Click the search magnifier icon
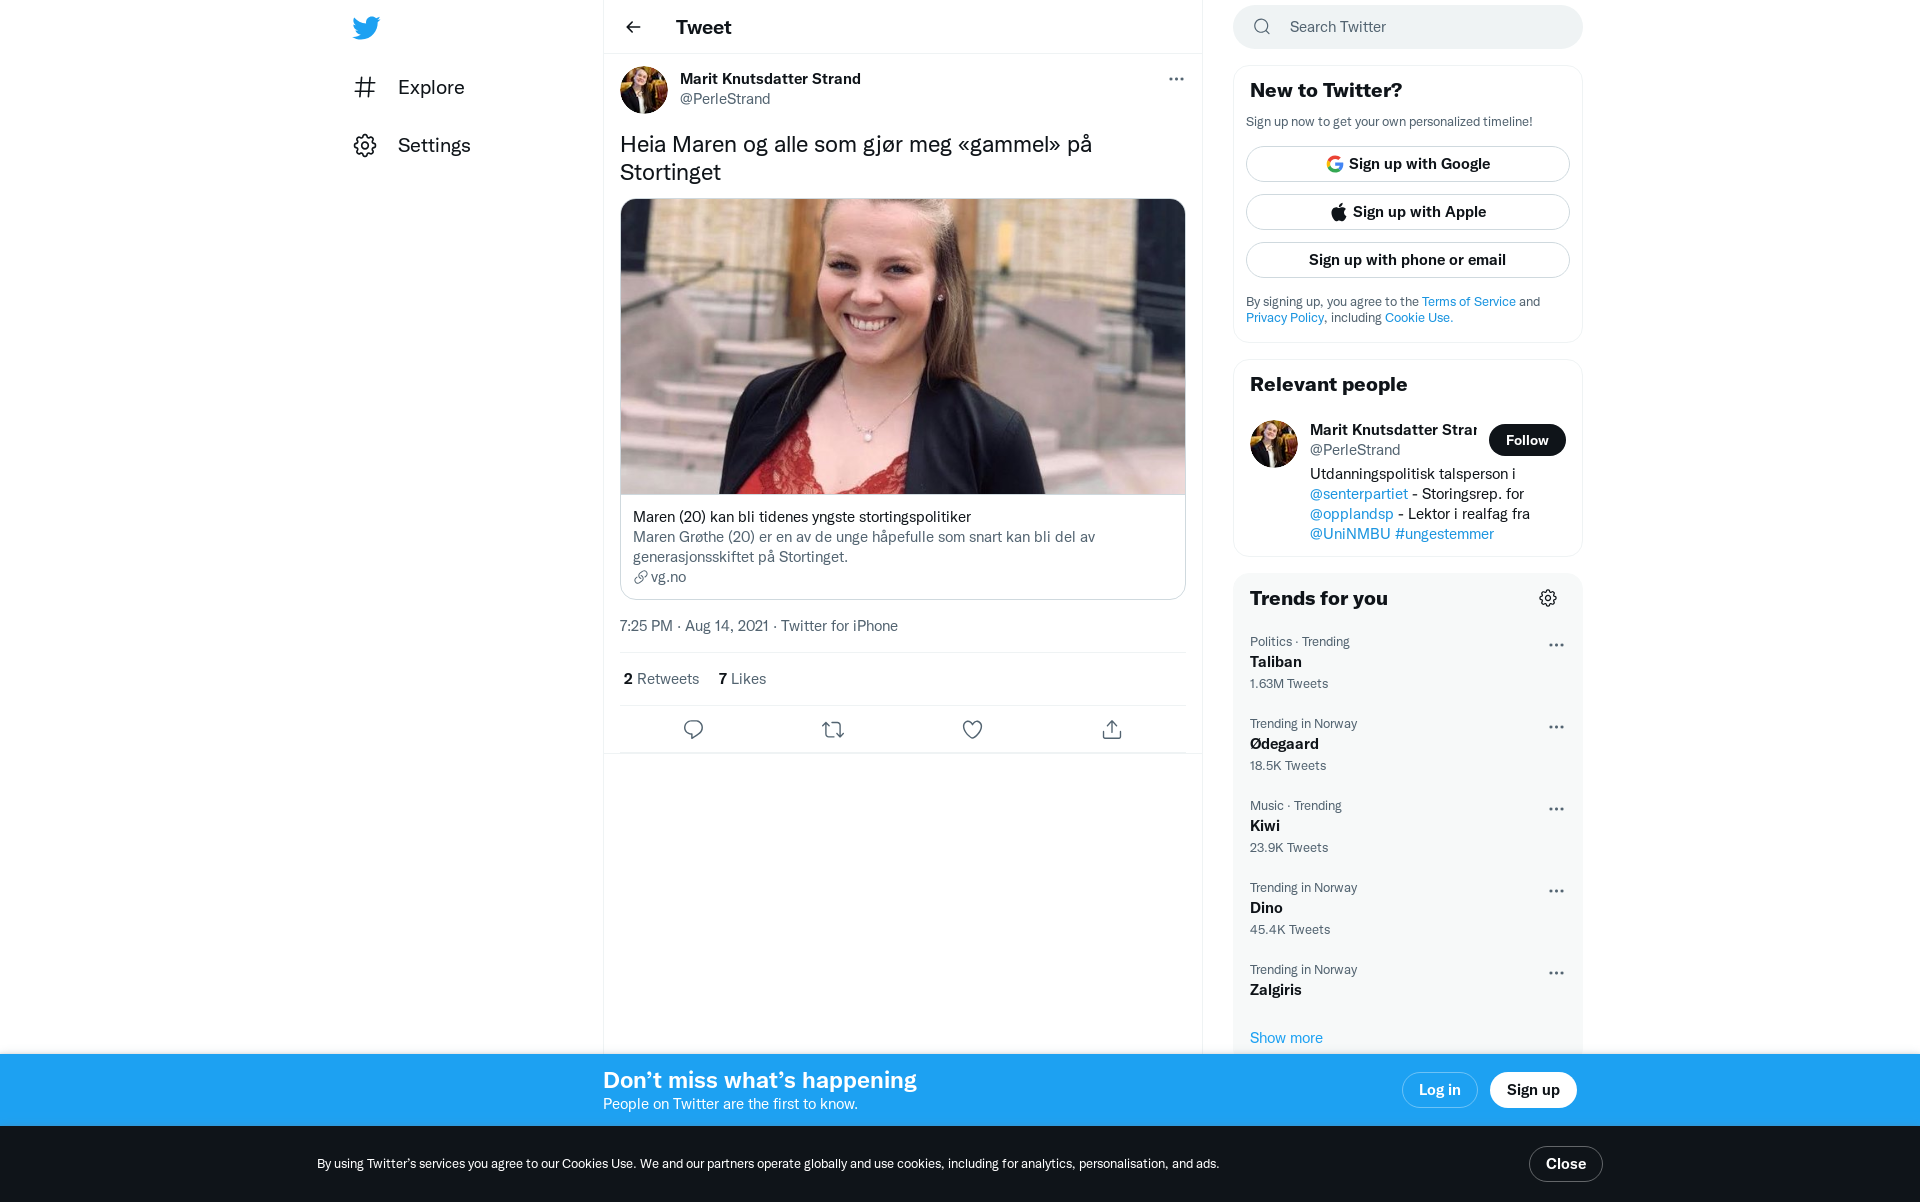1920x1202 pixels. coord(1262,27)
